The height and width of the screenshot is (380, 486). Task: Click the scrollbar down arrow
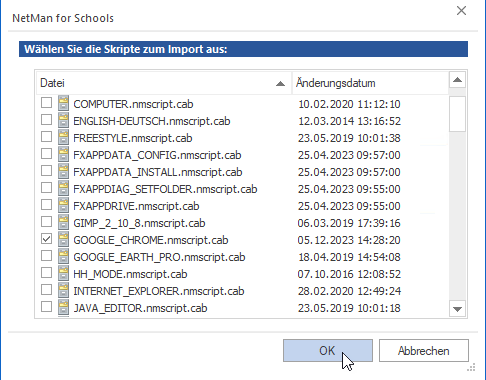tap(457, 309)
